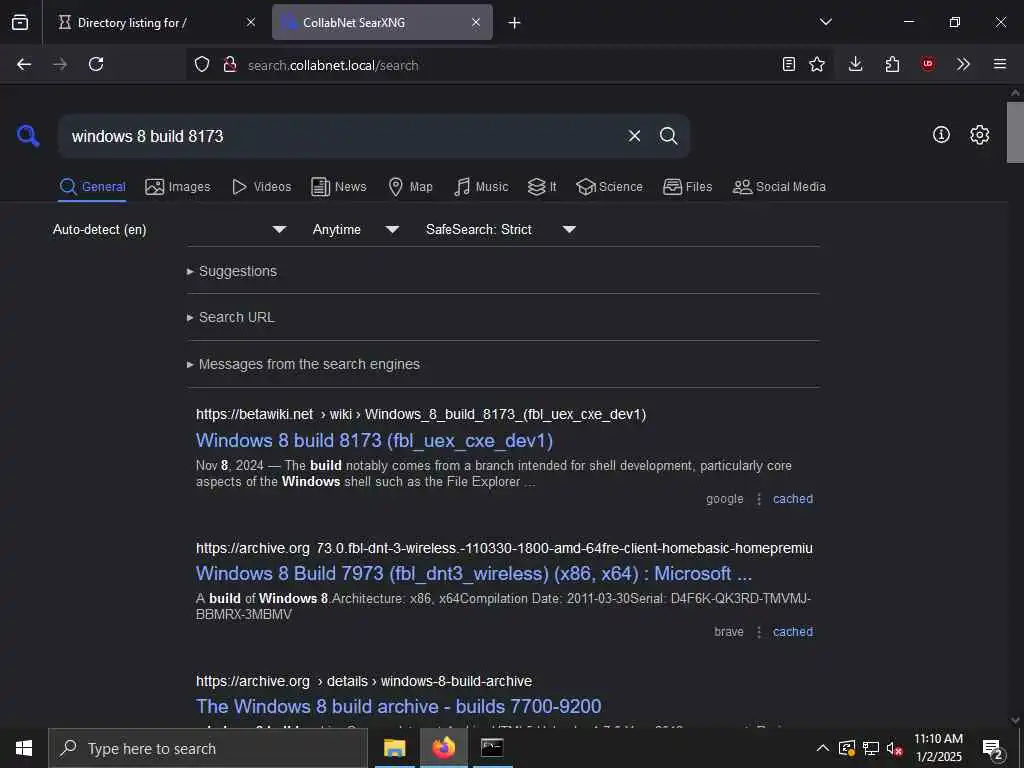Screen dimensions: 1024x768
Task: List all tabs dropdown arrow
Action: [825, 22]
